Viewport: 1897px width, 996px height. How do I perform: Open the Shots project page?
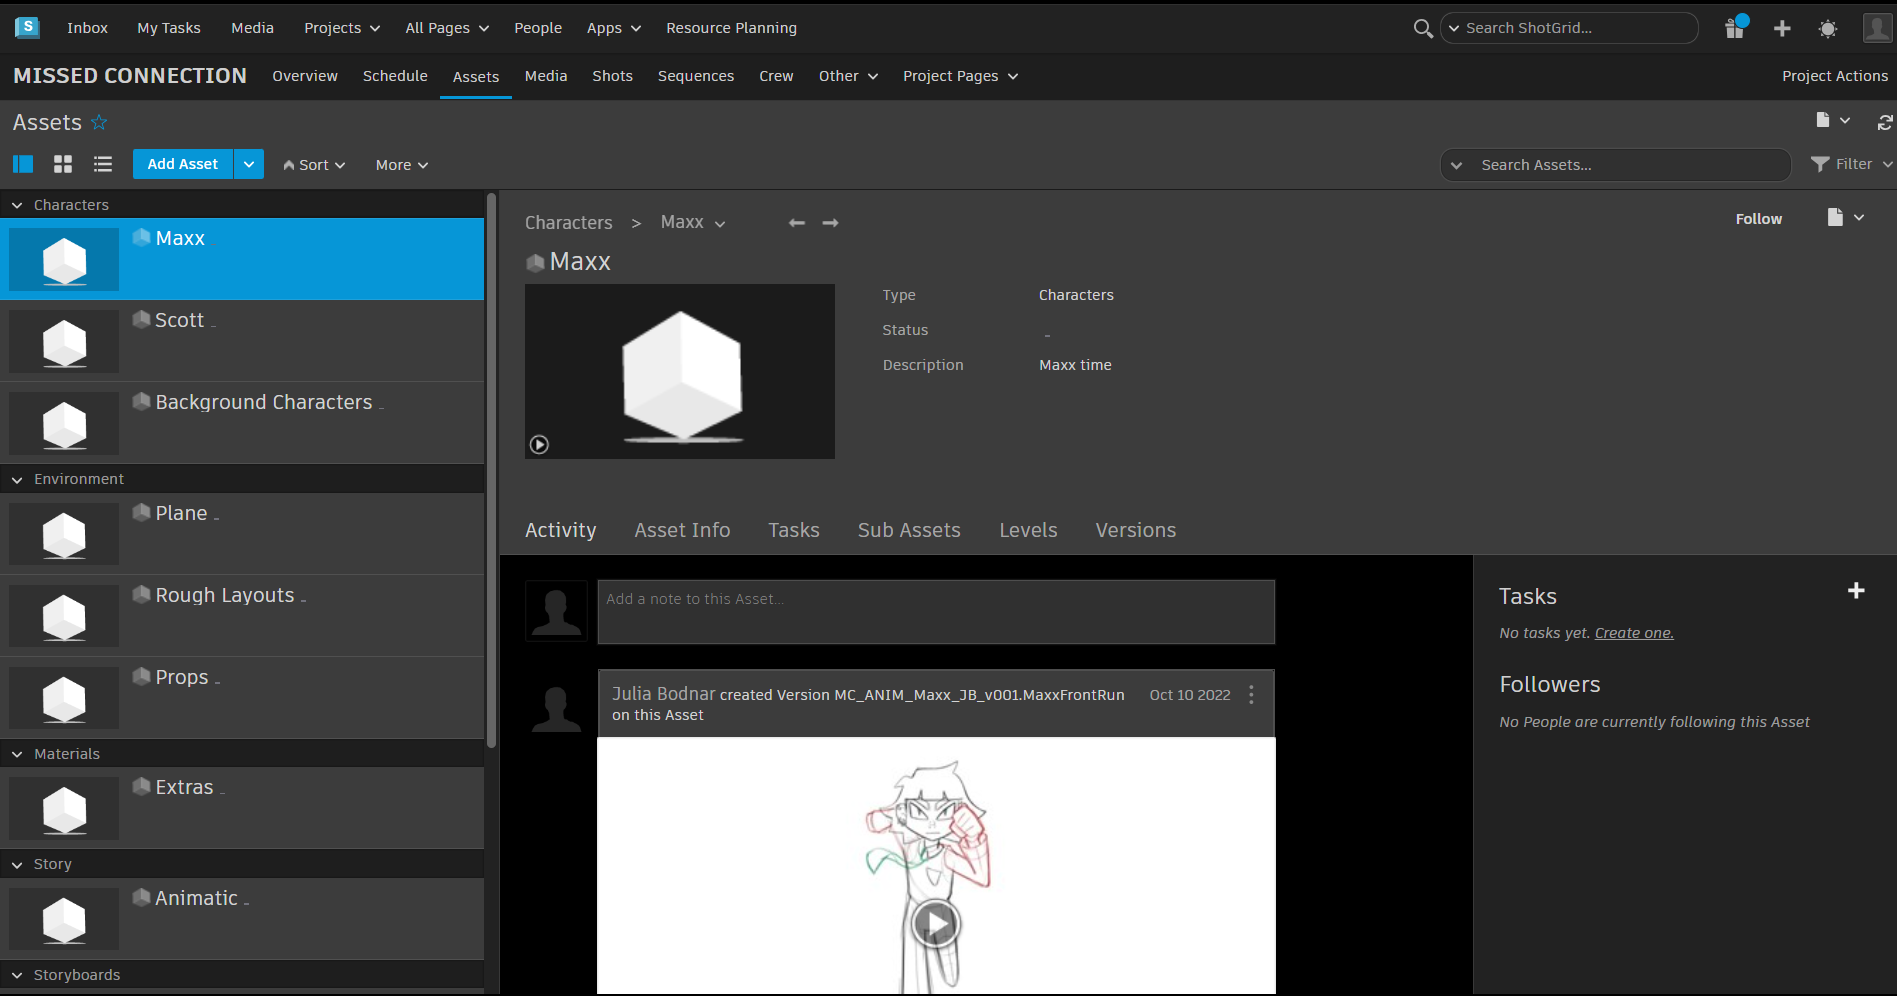(x=612, y=76)
